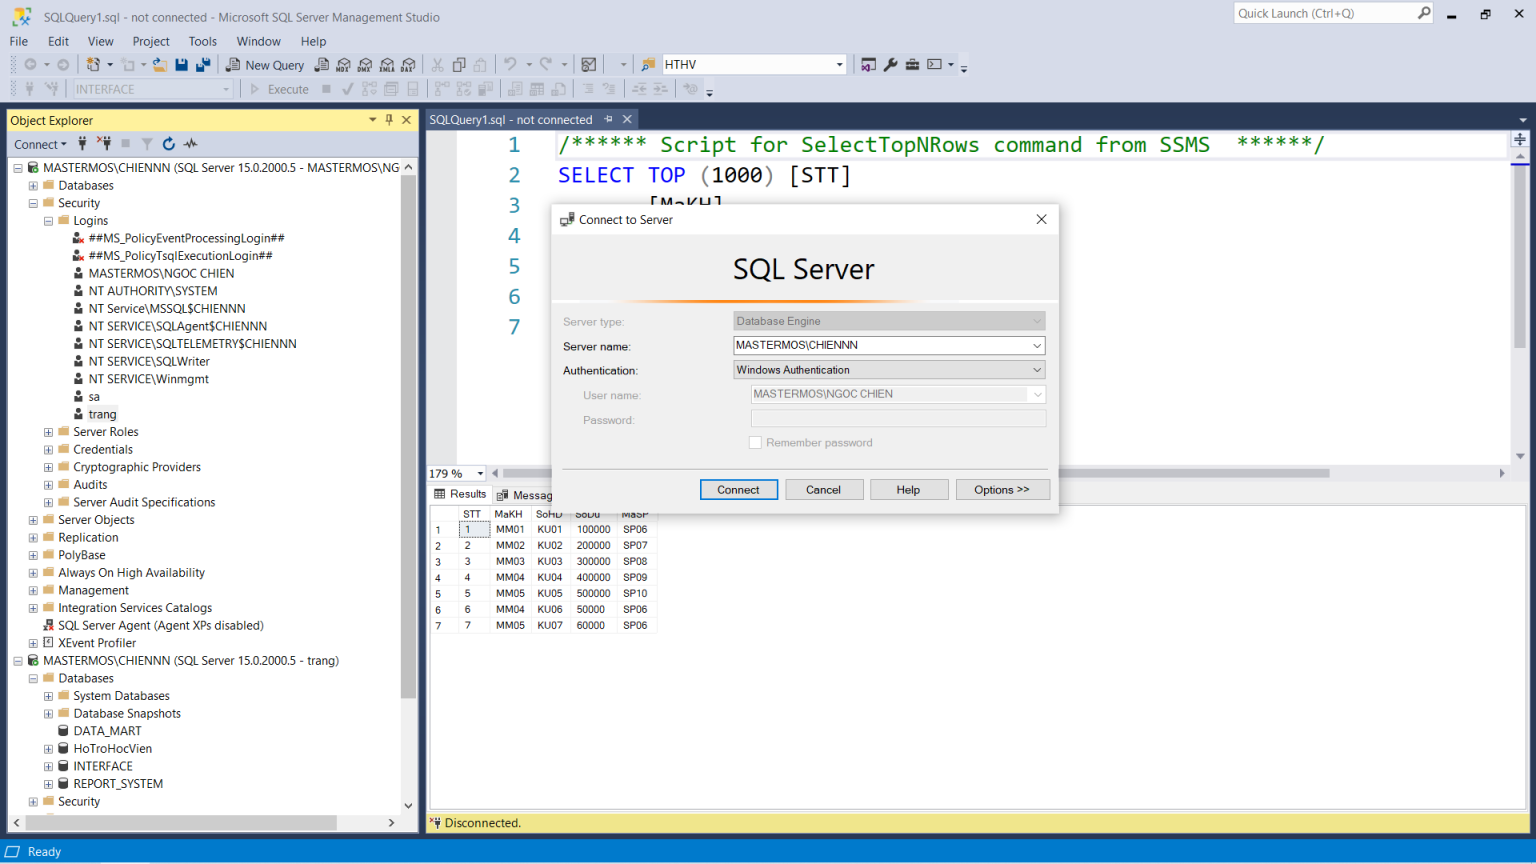1536x864 pixels.
Task: Select the MDX query icon
Action: [344, 64]
